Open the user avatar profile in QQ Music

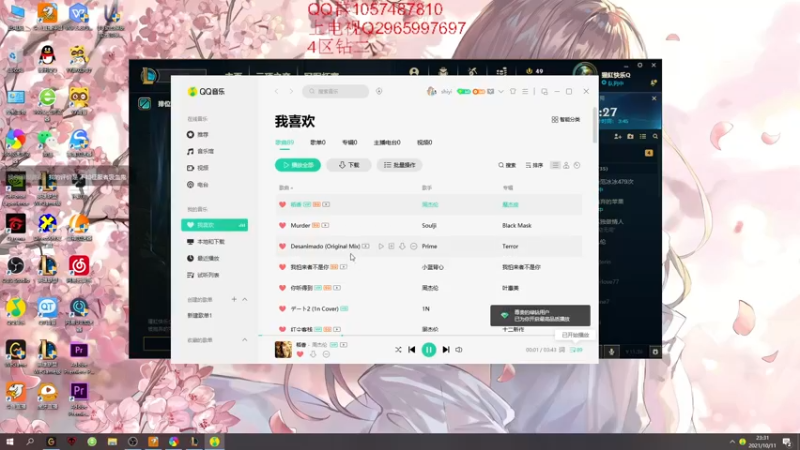pyautogui.click(x=432, y=91)
